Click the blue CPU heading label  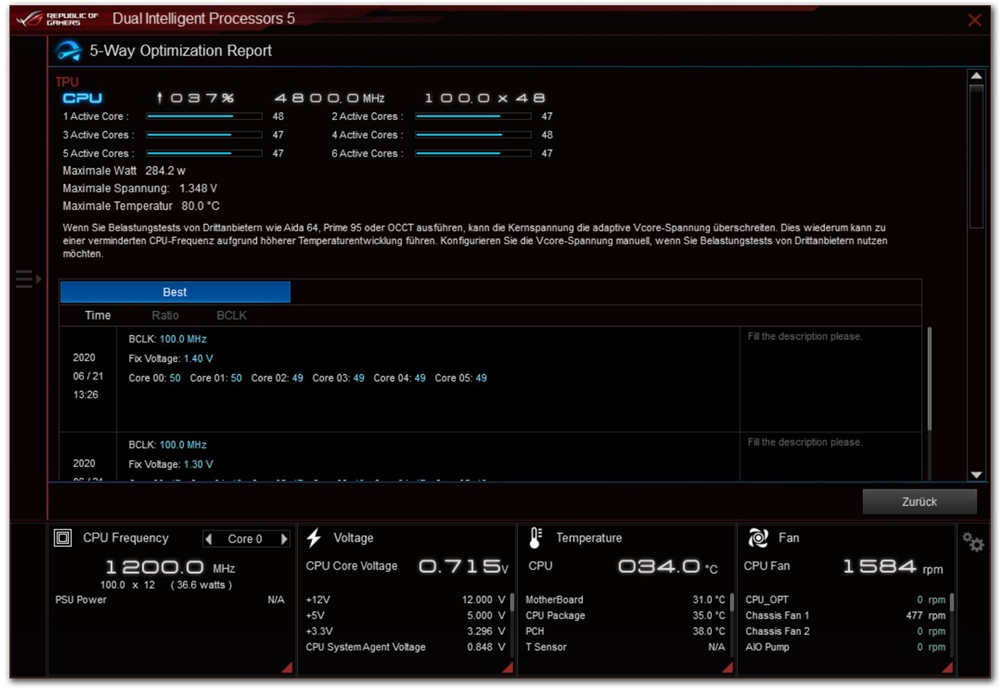[x=82, y=98]
